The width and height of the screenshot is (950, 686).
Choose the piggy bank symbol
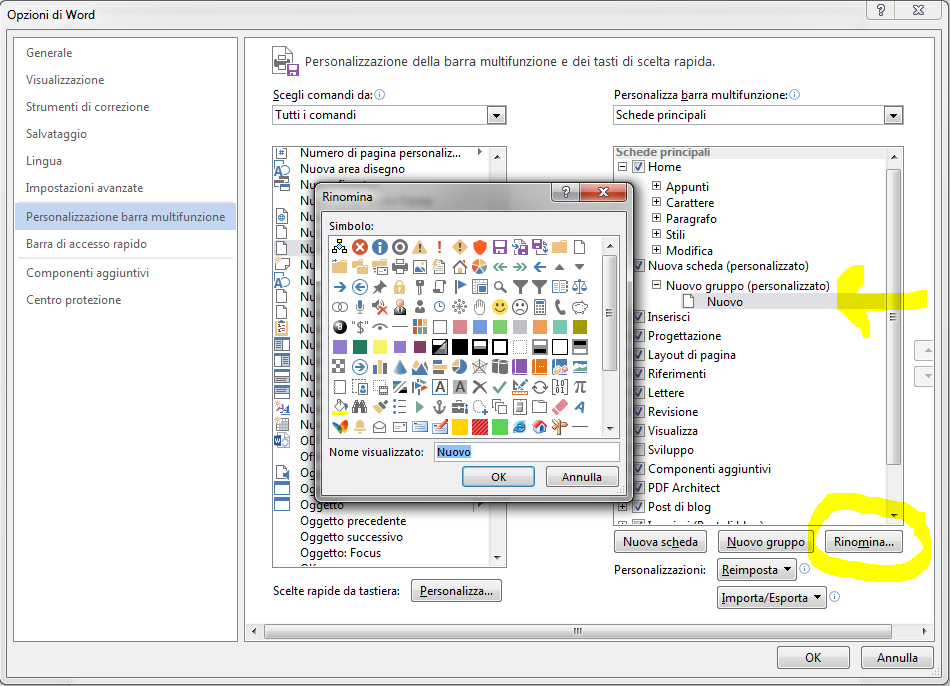click(x=580, y=307)
